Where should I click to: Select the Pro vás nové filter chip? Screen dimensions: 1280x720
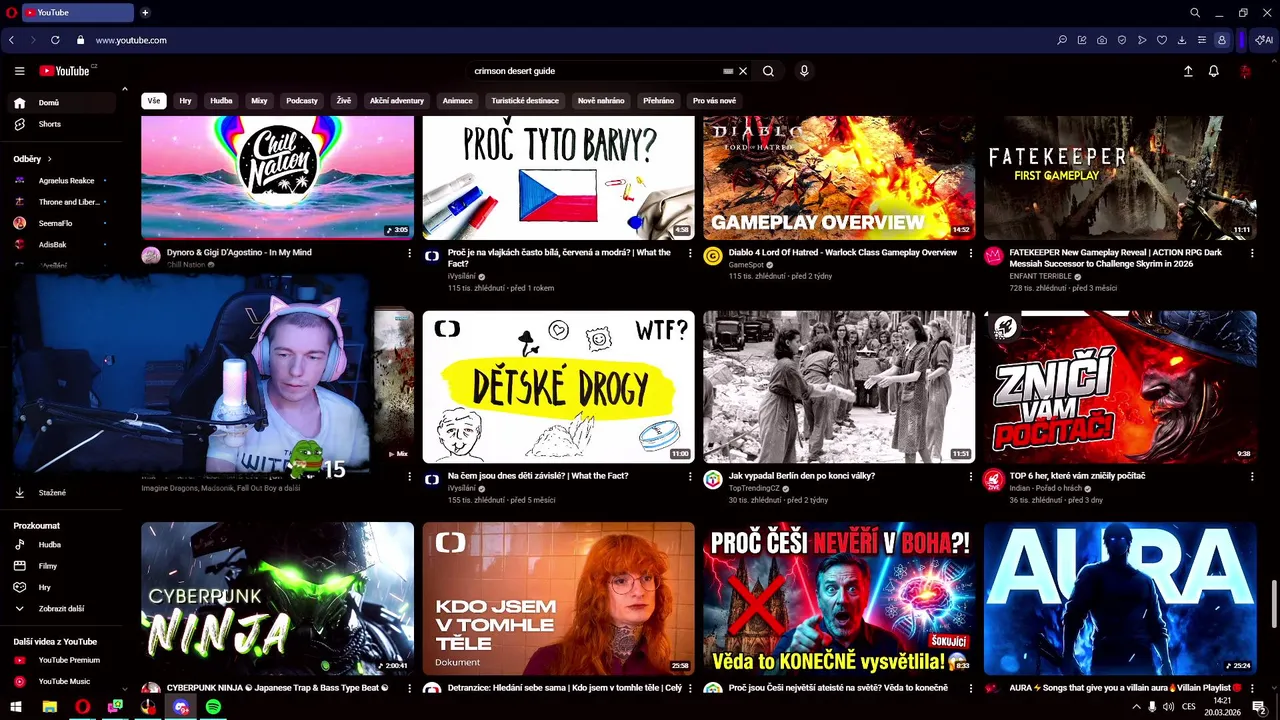click(714, 101)
